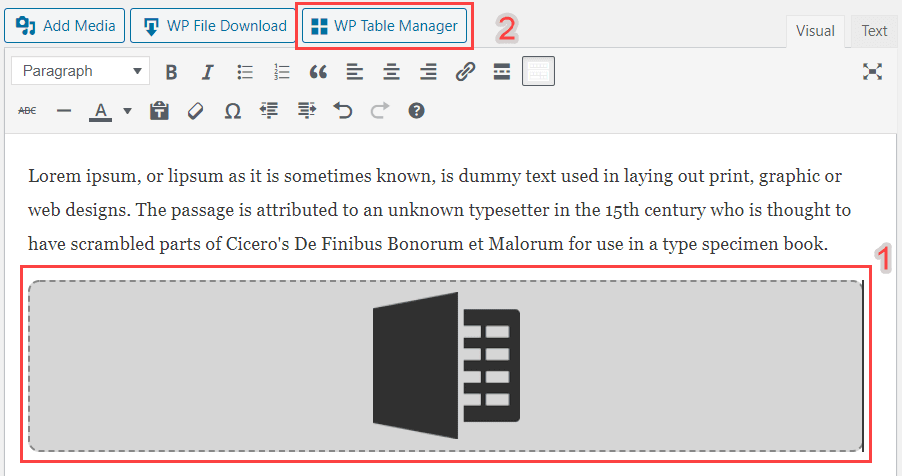Insert or edit link icon
Screen dimensions: 902x476
(x=465, y=72)
